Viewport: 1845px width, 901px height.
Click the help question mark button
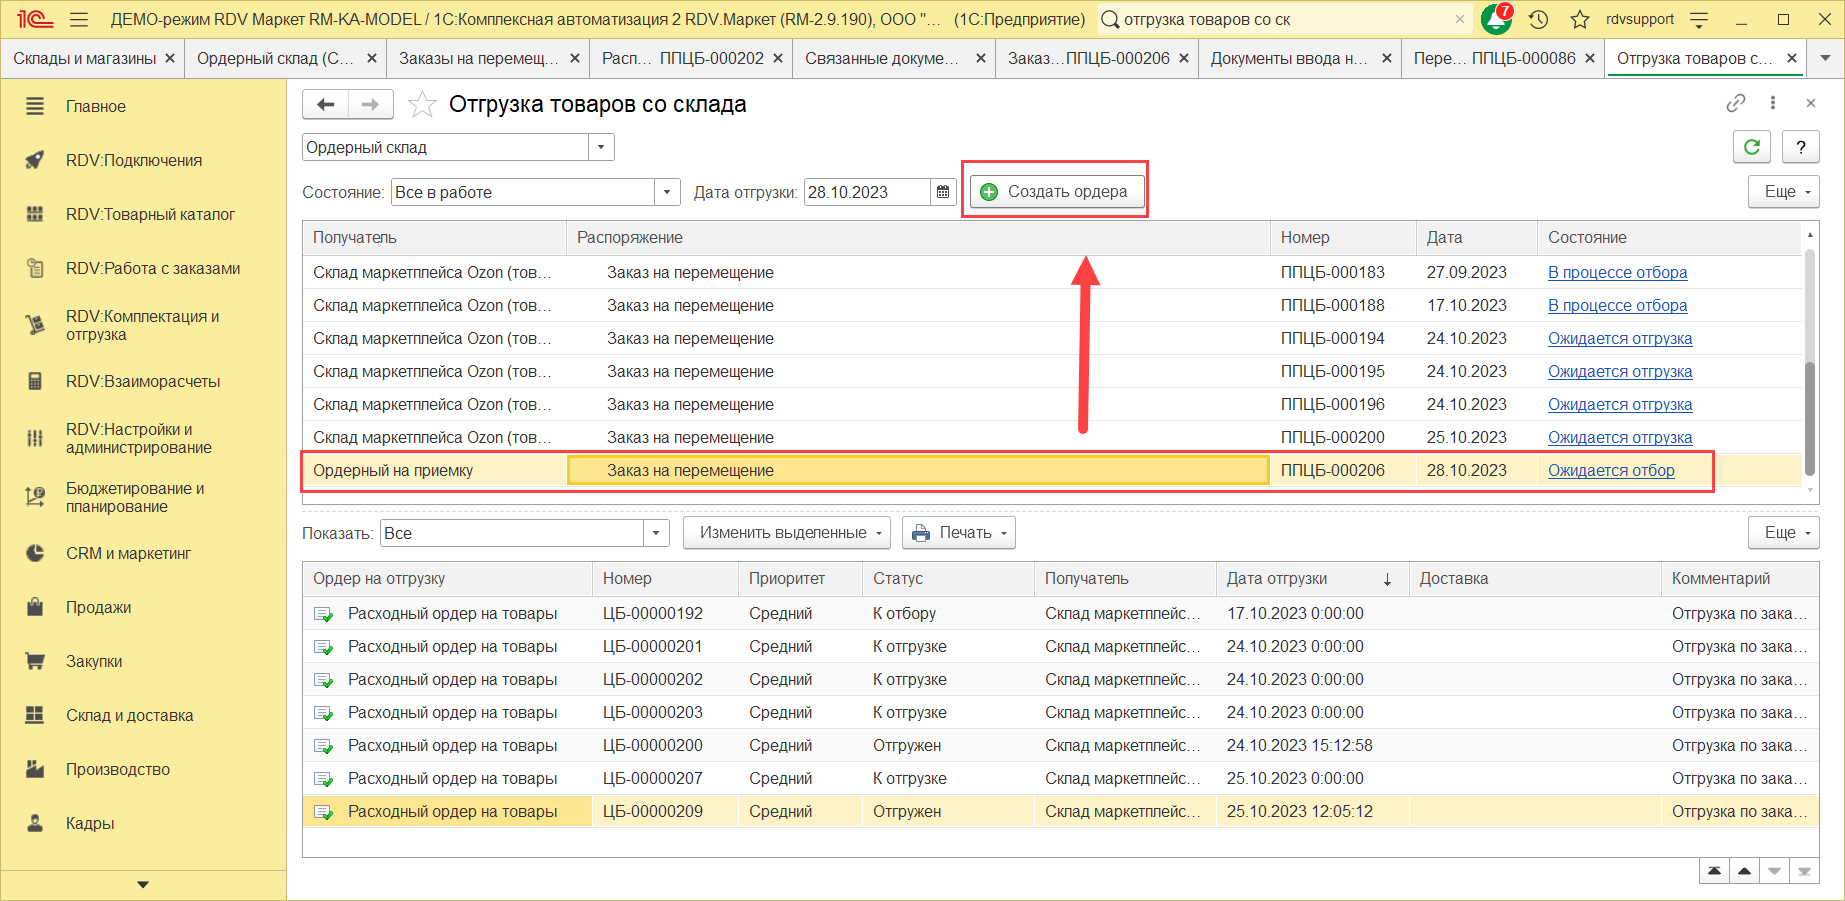[x=1800, y=147]
